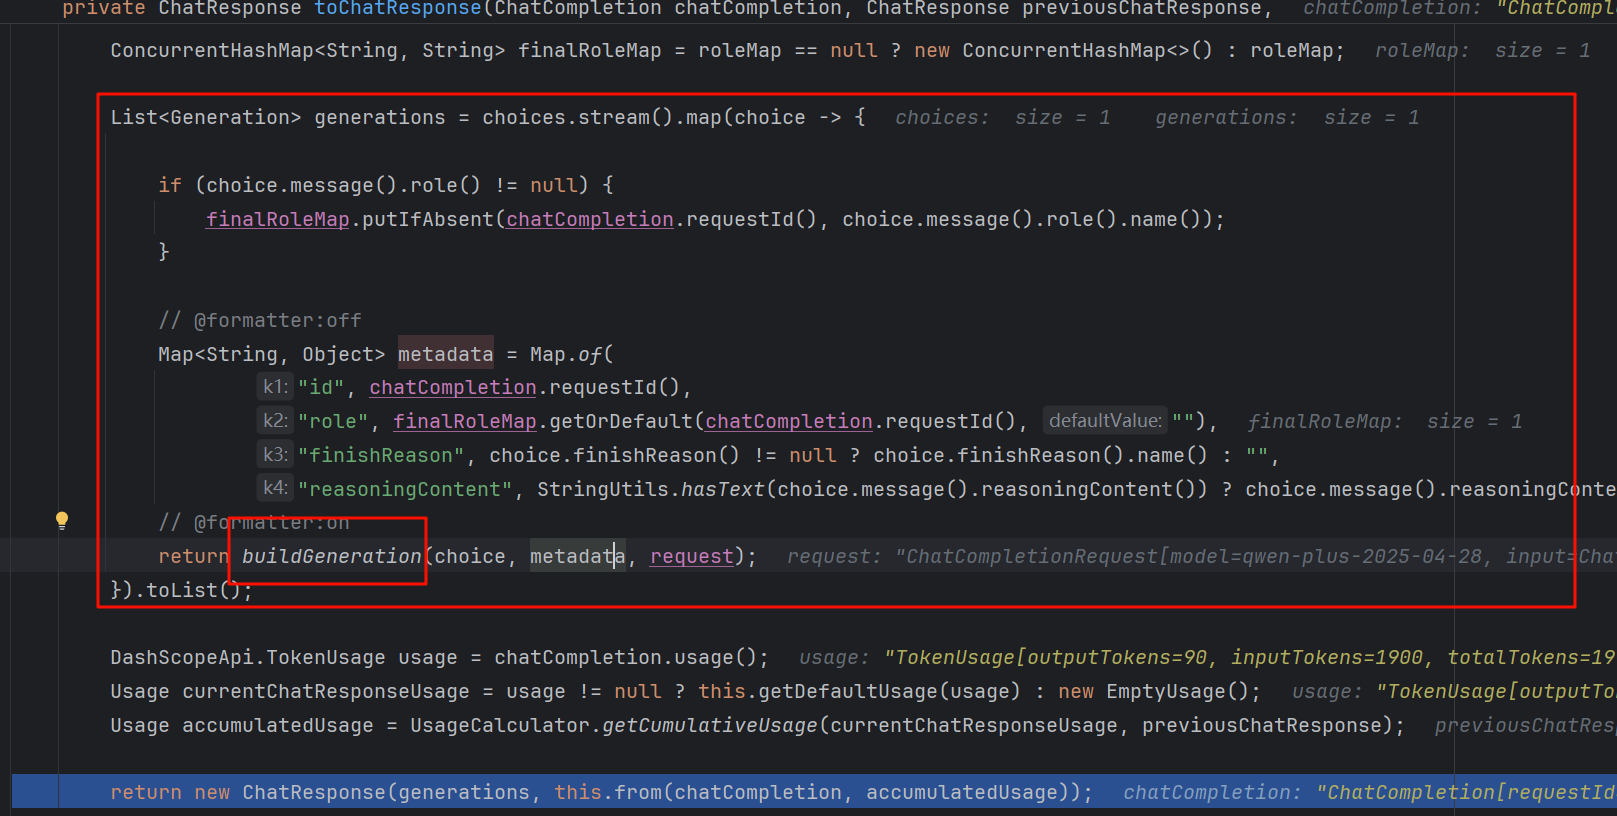Click the Map.of call

[566, 354]
